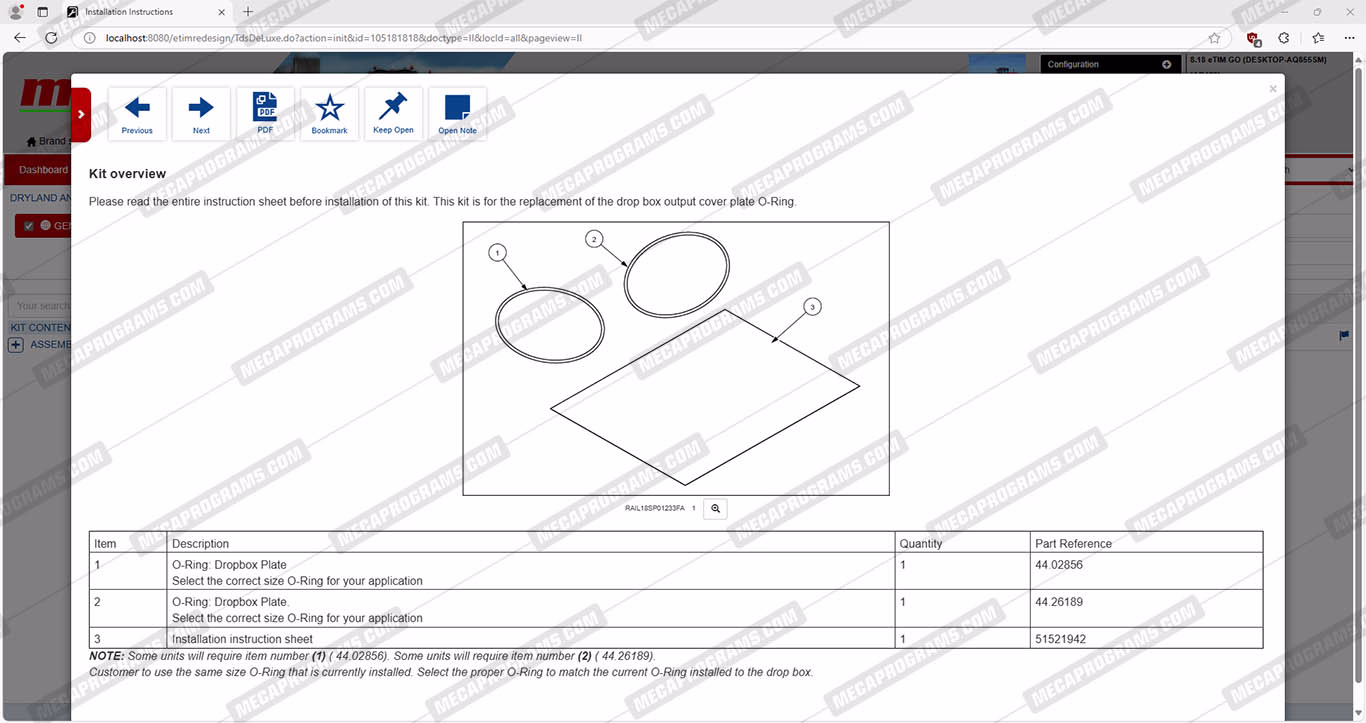Open tab actions menu
Image resolution: width=1366 pixels, height=723 pixels.
coord(42,12)
